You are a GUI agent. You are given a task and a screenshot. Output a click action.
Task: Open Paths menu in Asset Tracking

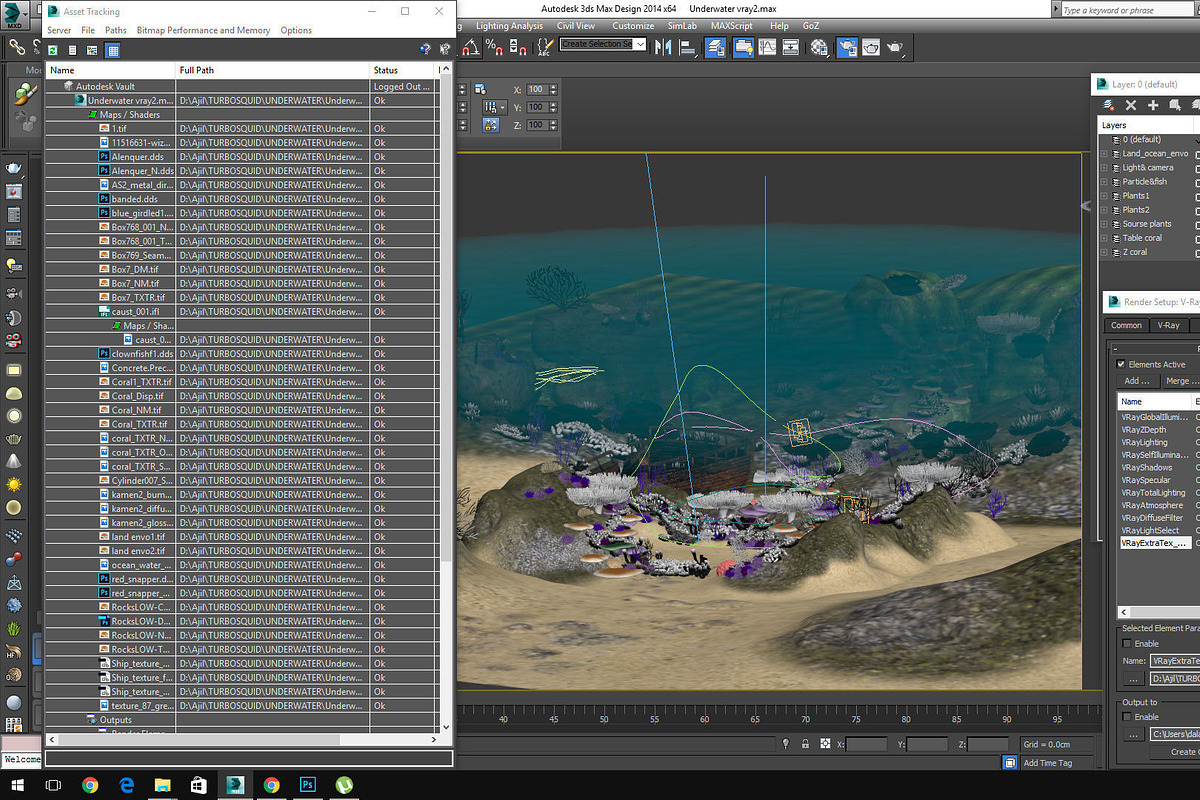coord(116,30)
